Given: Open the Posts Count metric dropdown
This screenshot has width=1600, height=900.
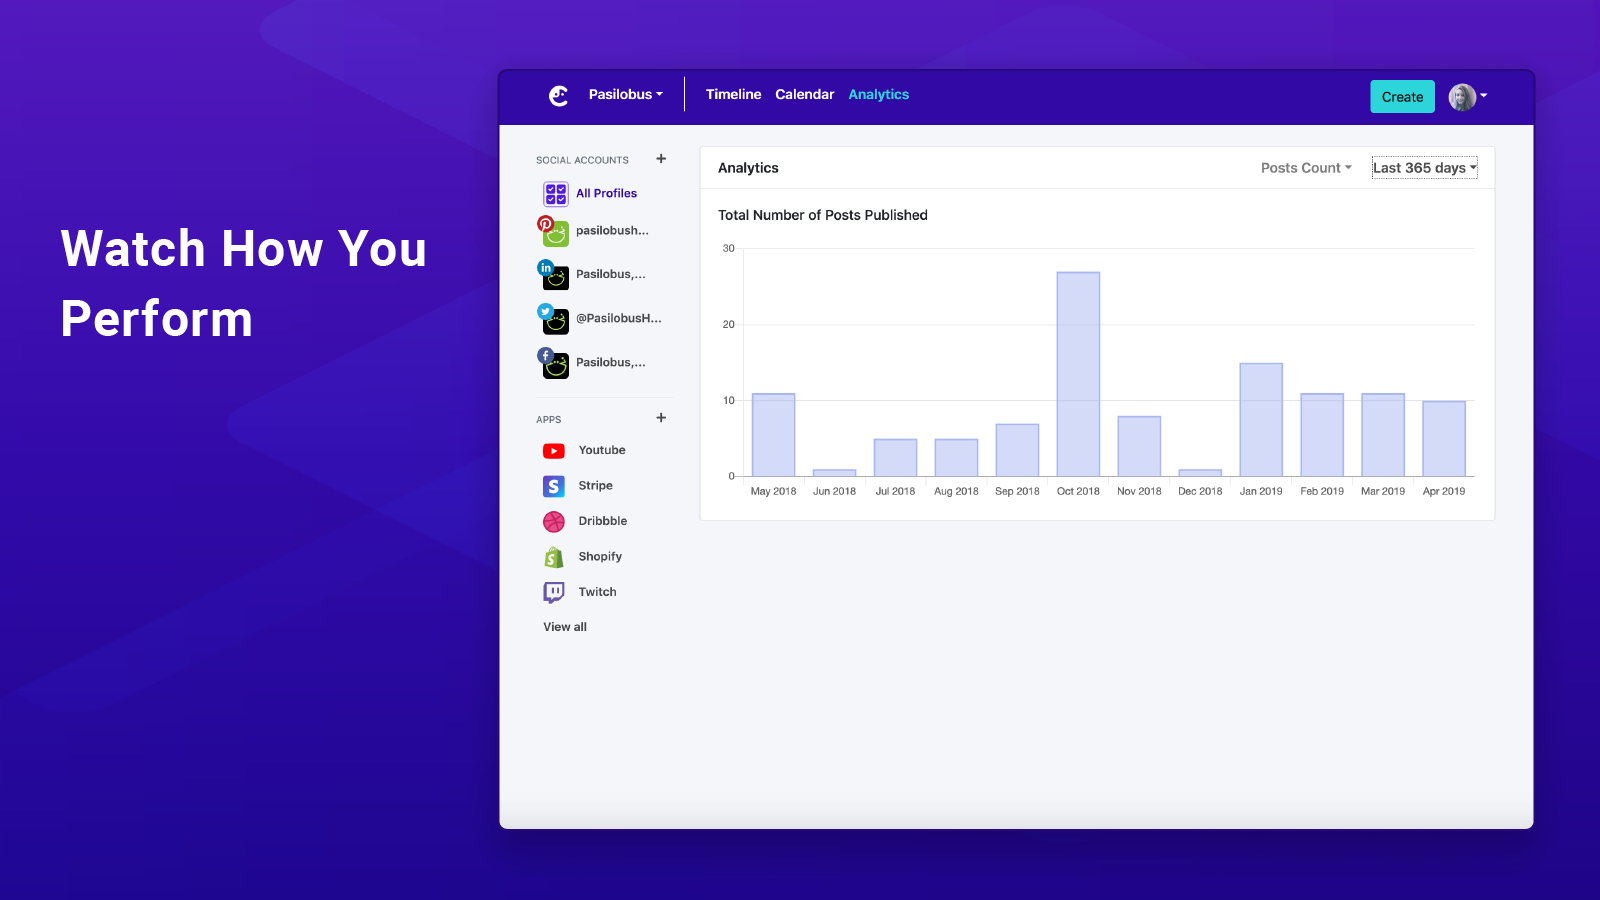Looking at the screenshot, I should pyautogui.click(x=1306, y=168).
